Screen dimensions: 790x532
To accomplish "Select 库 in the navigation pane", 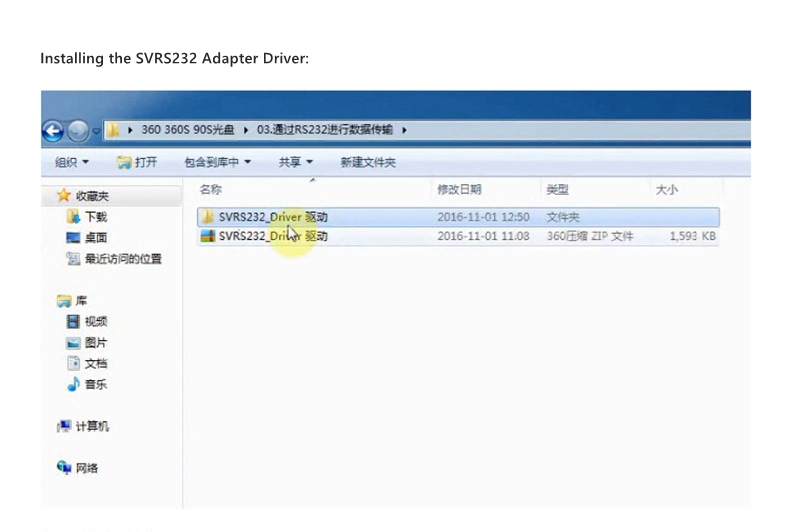I will point(81,301).
